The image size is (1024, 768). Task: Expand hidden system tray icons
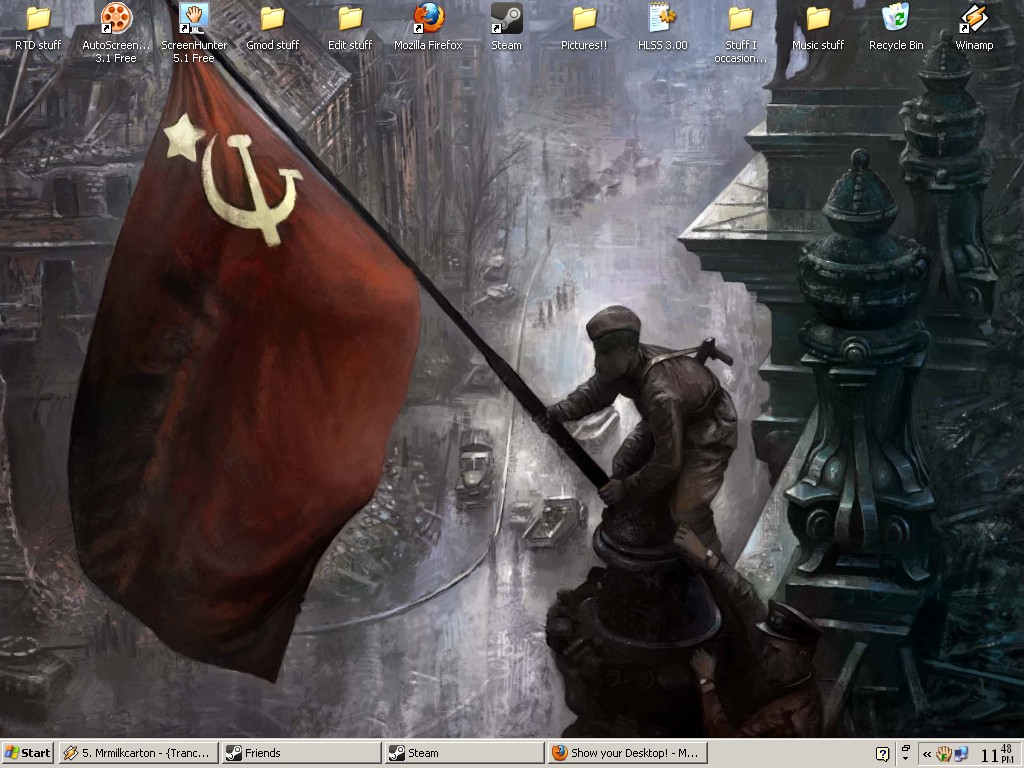pyautogui.click(x=927, y=754)
